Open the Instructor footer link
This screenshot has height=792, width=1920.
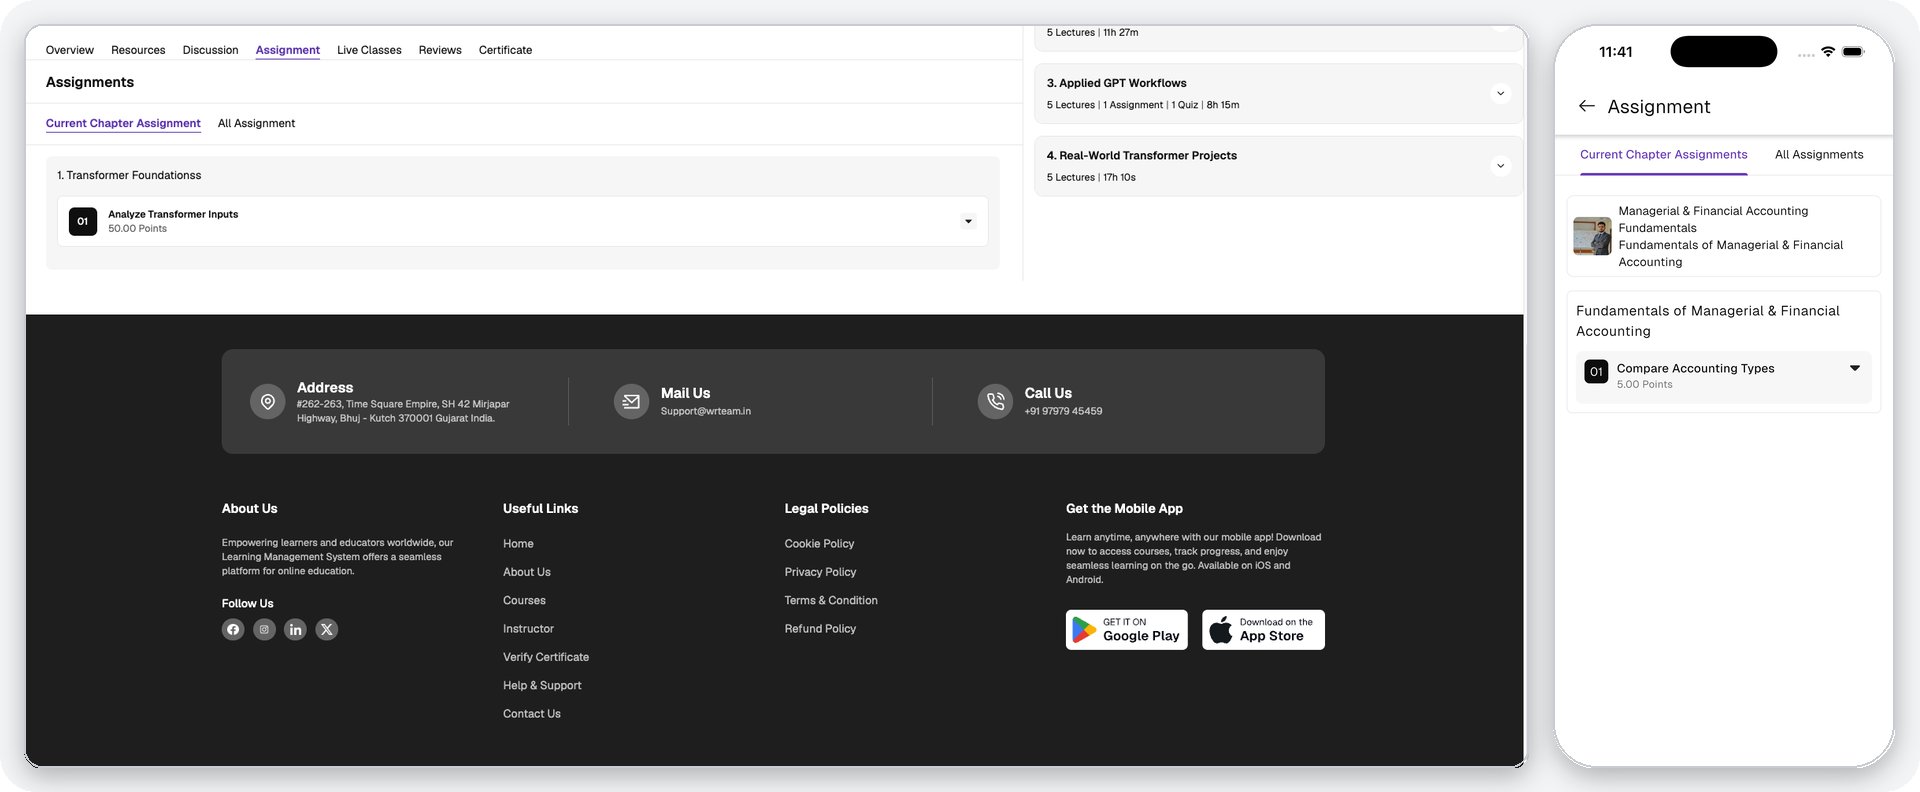coord(528,629)
